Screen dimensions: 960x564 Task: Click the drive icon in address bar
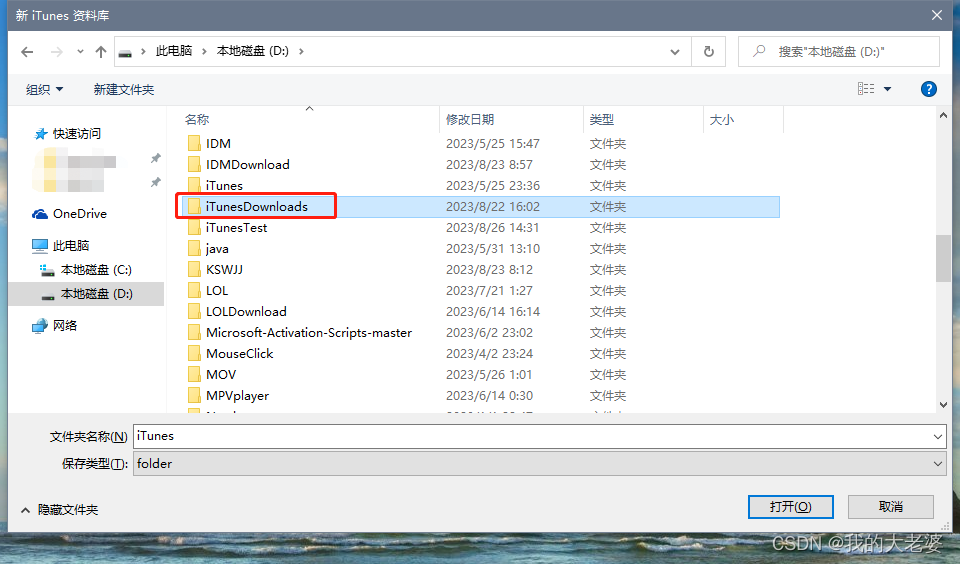tap(125, 53)
